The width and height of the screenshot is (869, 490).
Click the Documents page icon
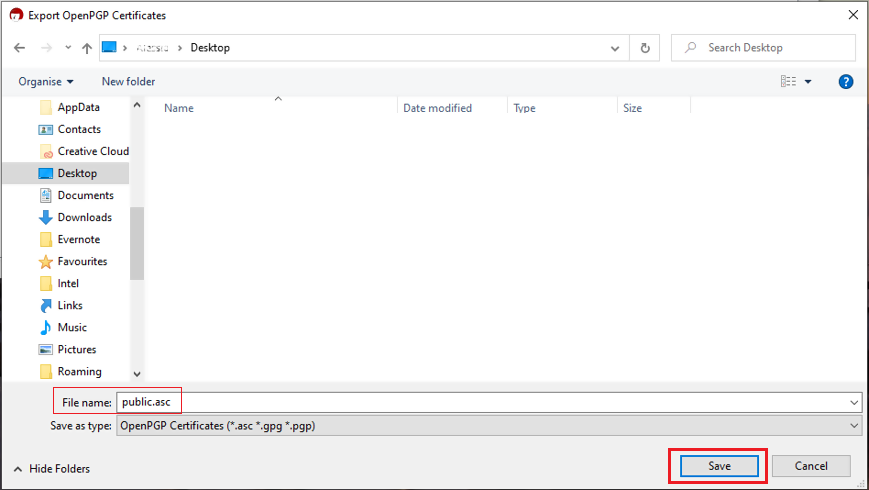45,195
